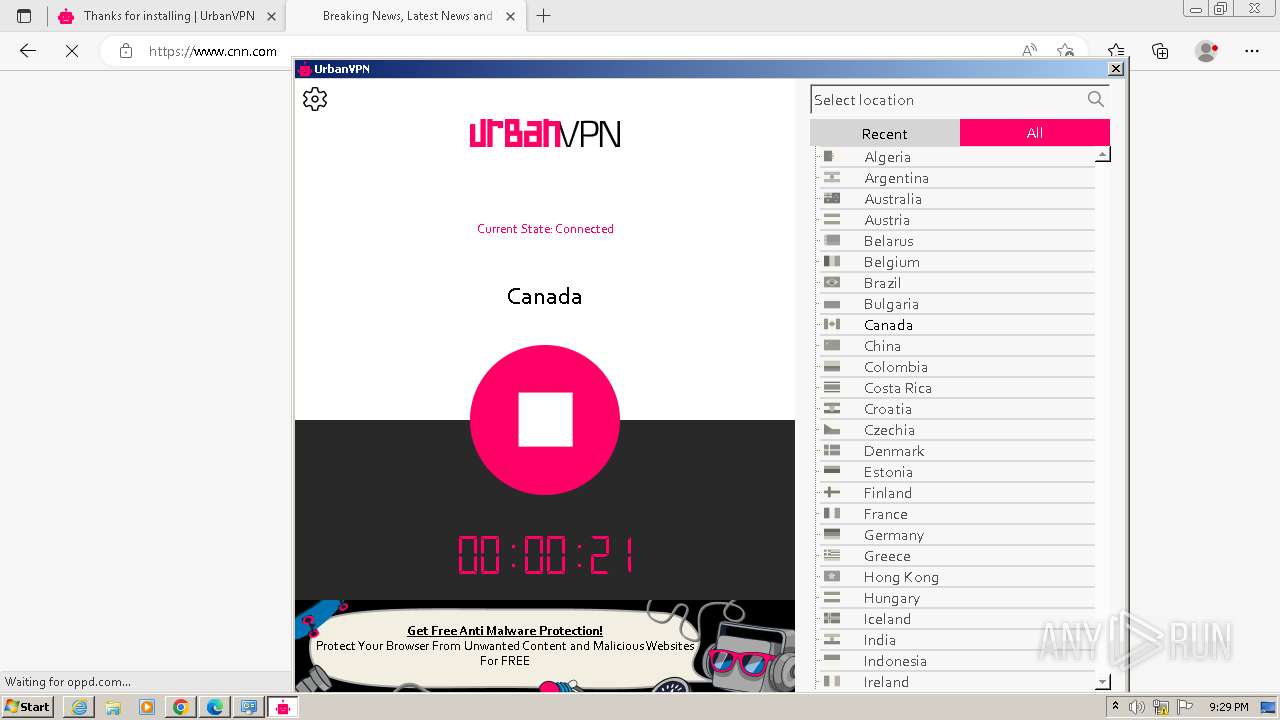
Task: Click the Hong Kong flag icon
Action: point(832,576)
